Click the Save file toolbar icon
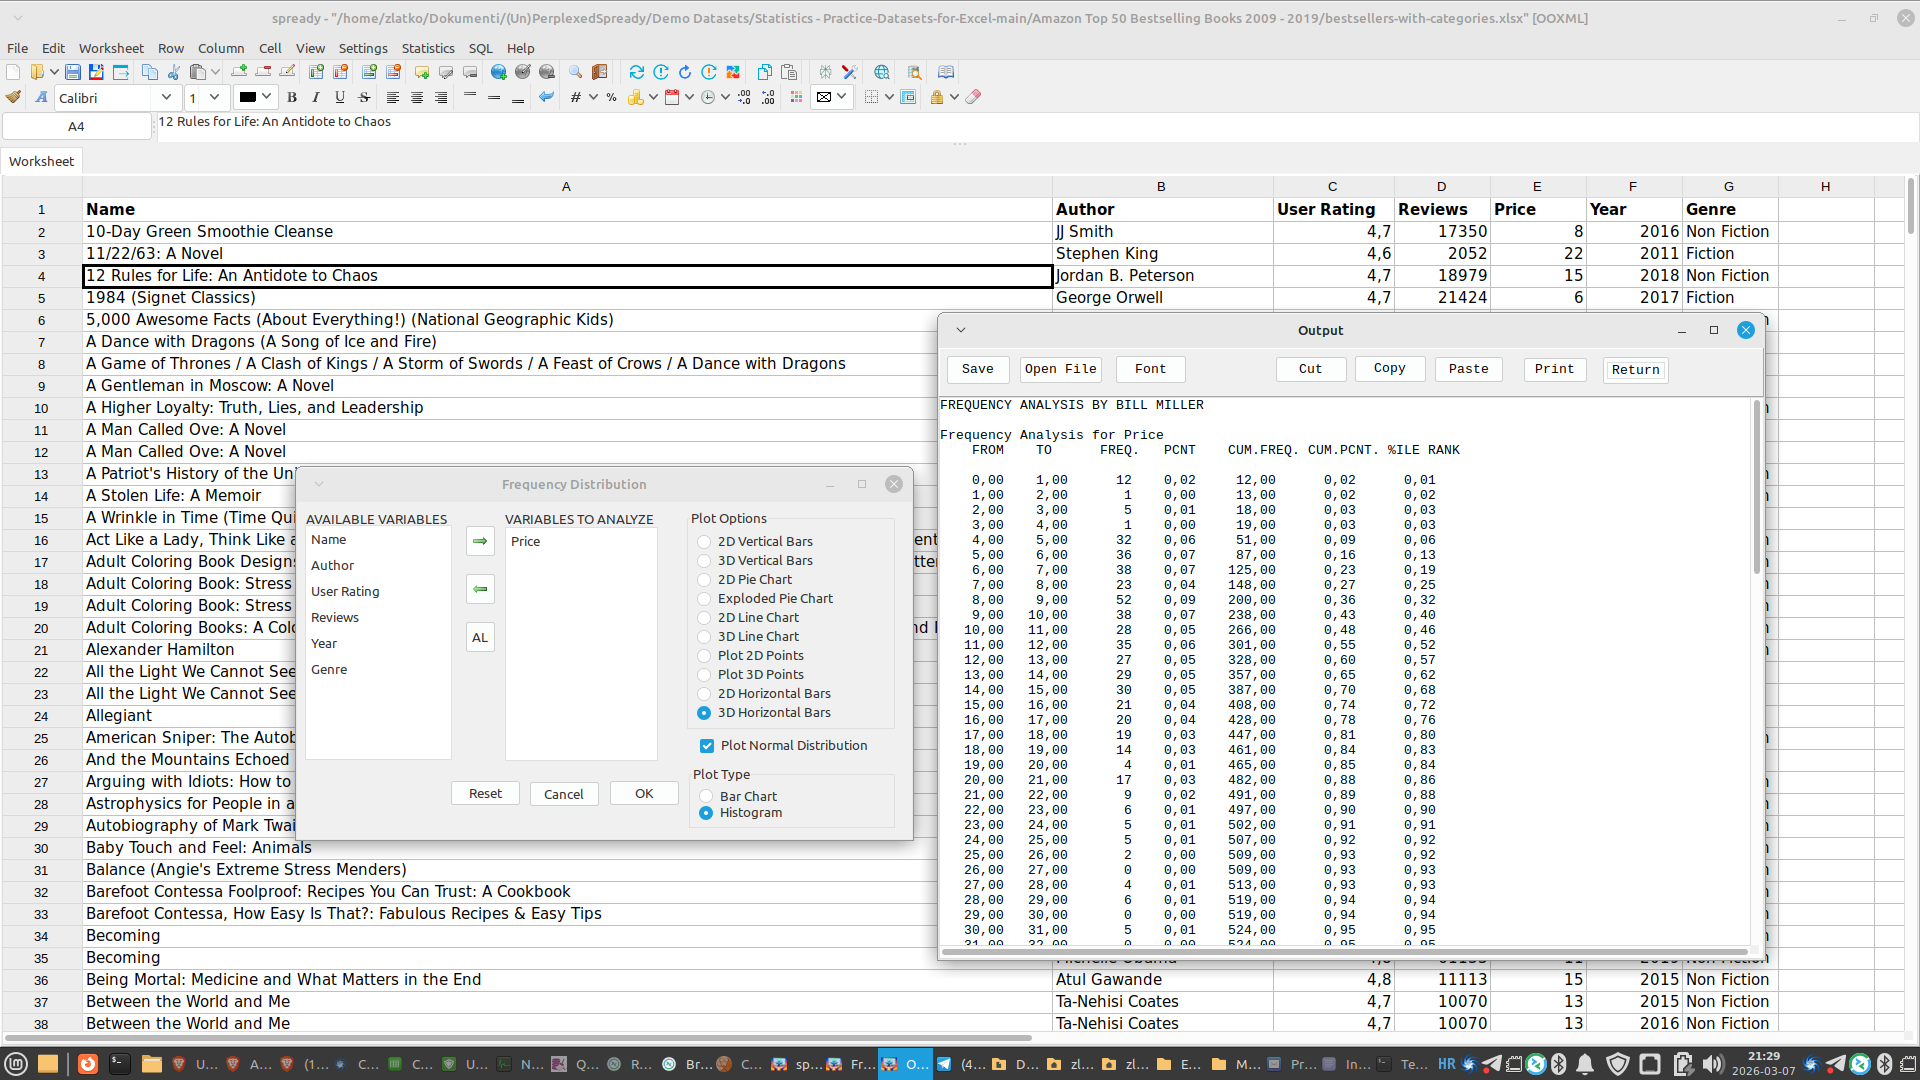Image resolution: width=1920 pixels, height=1080 pixels. pos(73,72)
